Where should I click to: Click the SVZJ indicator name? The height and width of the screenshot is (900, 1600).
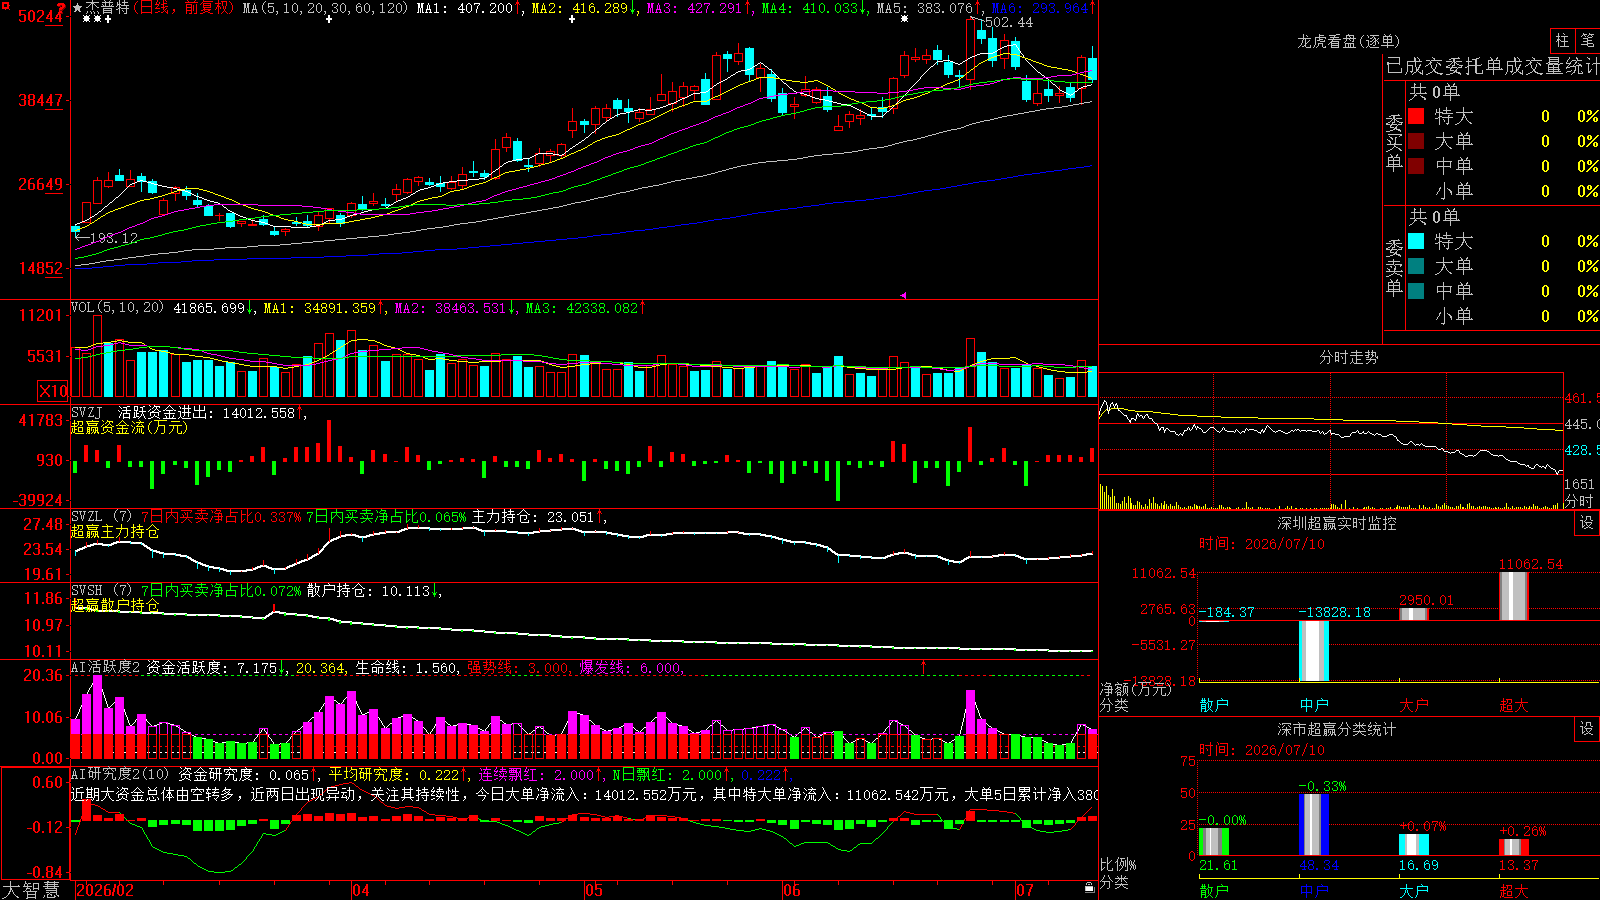pos(87,412)
